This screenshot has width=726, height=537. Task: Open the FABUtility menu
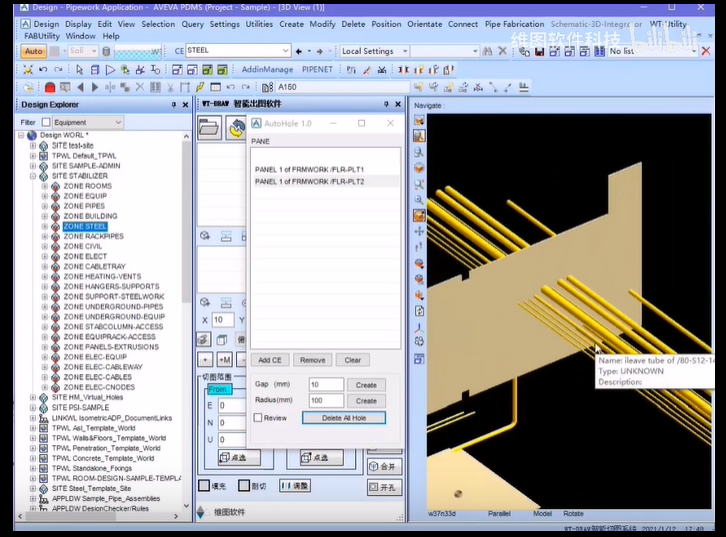pyautogui.click(x=42, y=36)
